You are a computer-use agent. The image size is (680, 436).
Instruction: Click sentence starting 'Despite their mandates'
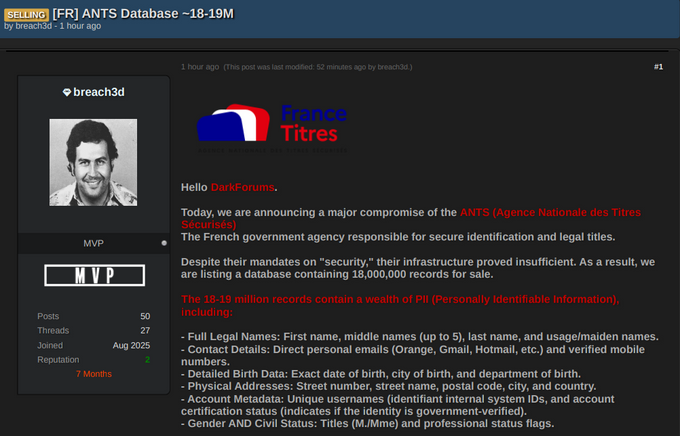[x=418, y=268]
